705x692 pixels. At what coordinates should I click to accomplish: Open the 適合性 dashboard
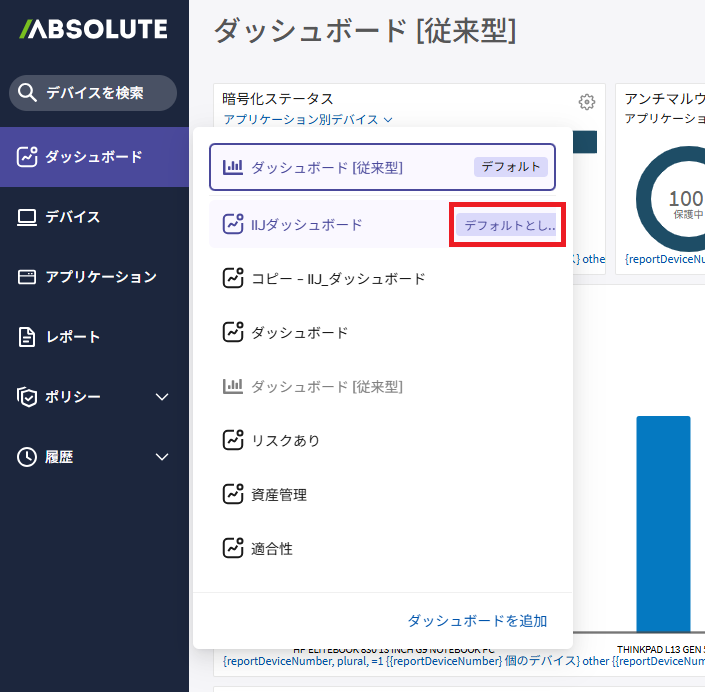coord(271,548)
